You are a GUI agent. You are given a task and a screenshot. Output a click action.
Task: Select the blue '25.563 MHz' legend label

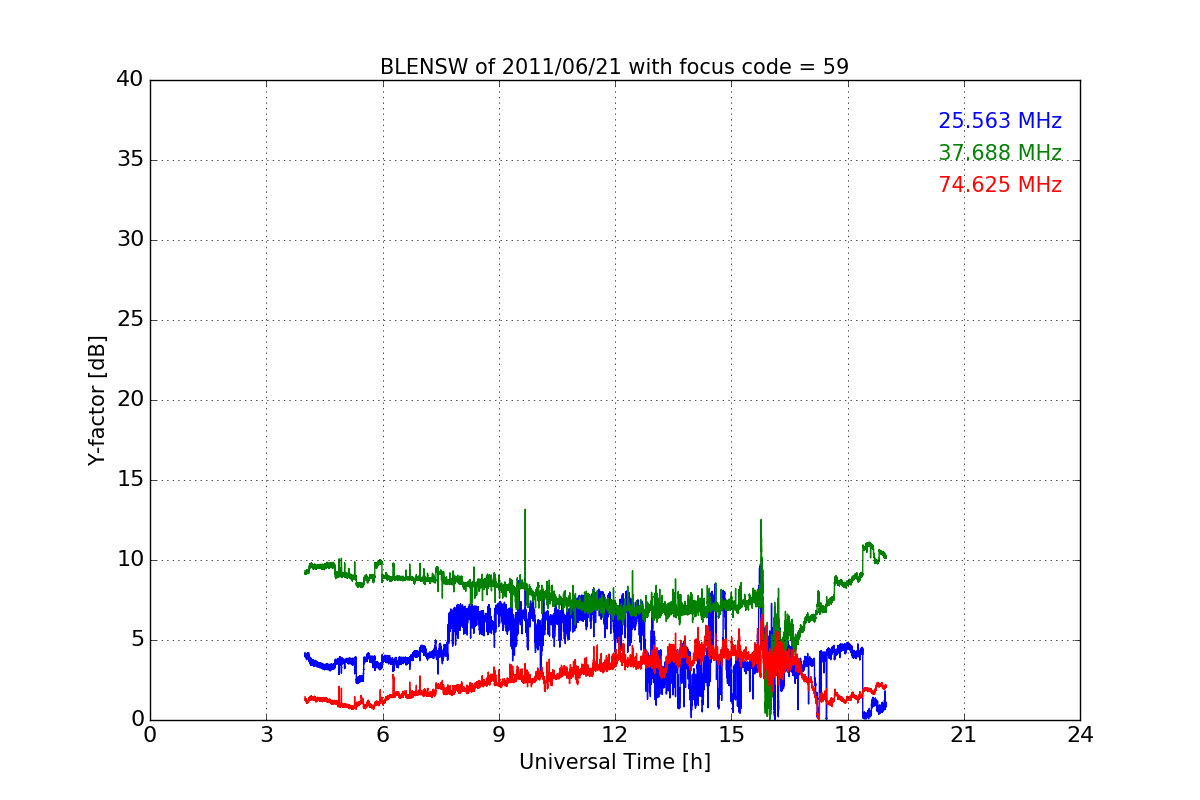[1000, 121]
